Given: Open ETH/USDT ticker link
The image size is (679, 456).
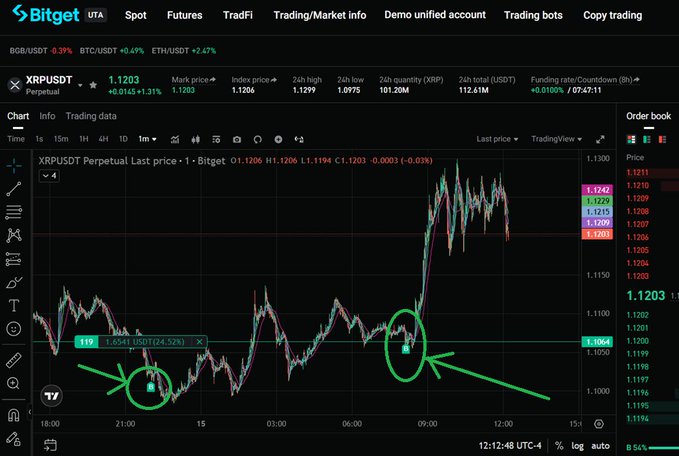Looking at the screenshot, I should click(x=184, y=51).
